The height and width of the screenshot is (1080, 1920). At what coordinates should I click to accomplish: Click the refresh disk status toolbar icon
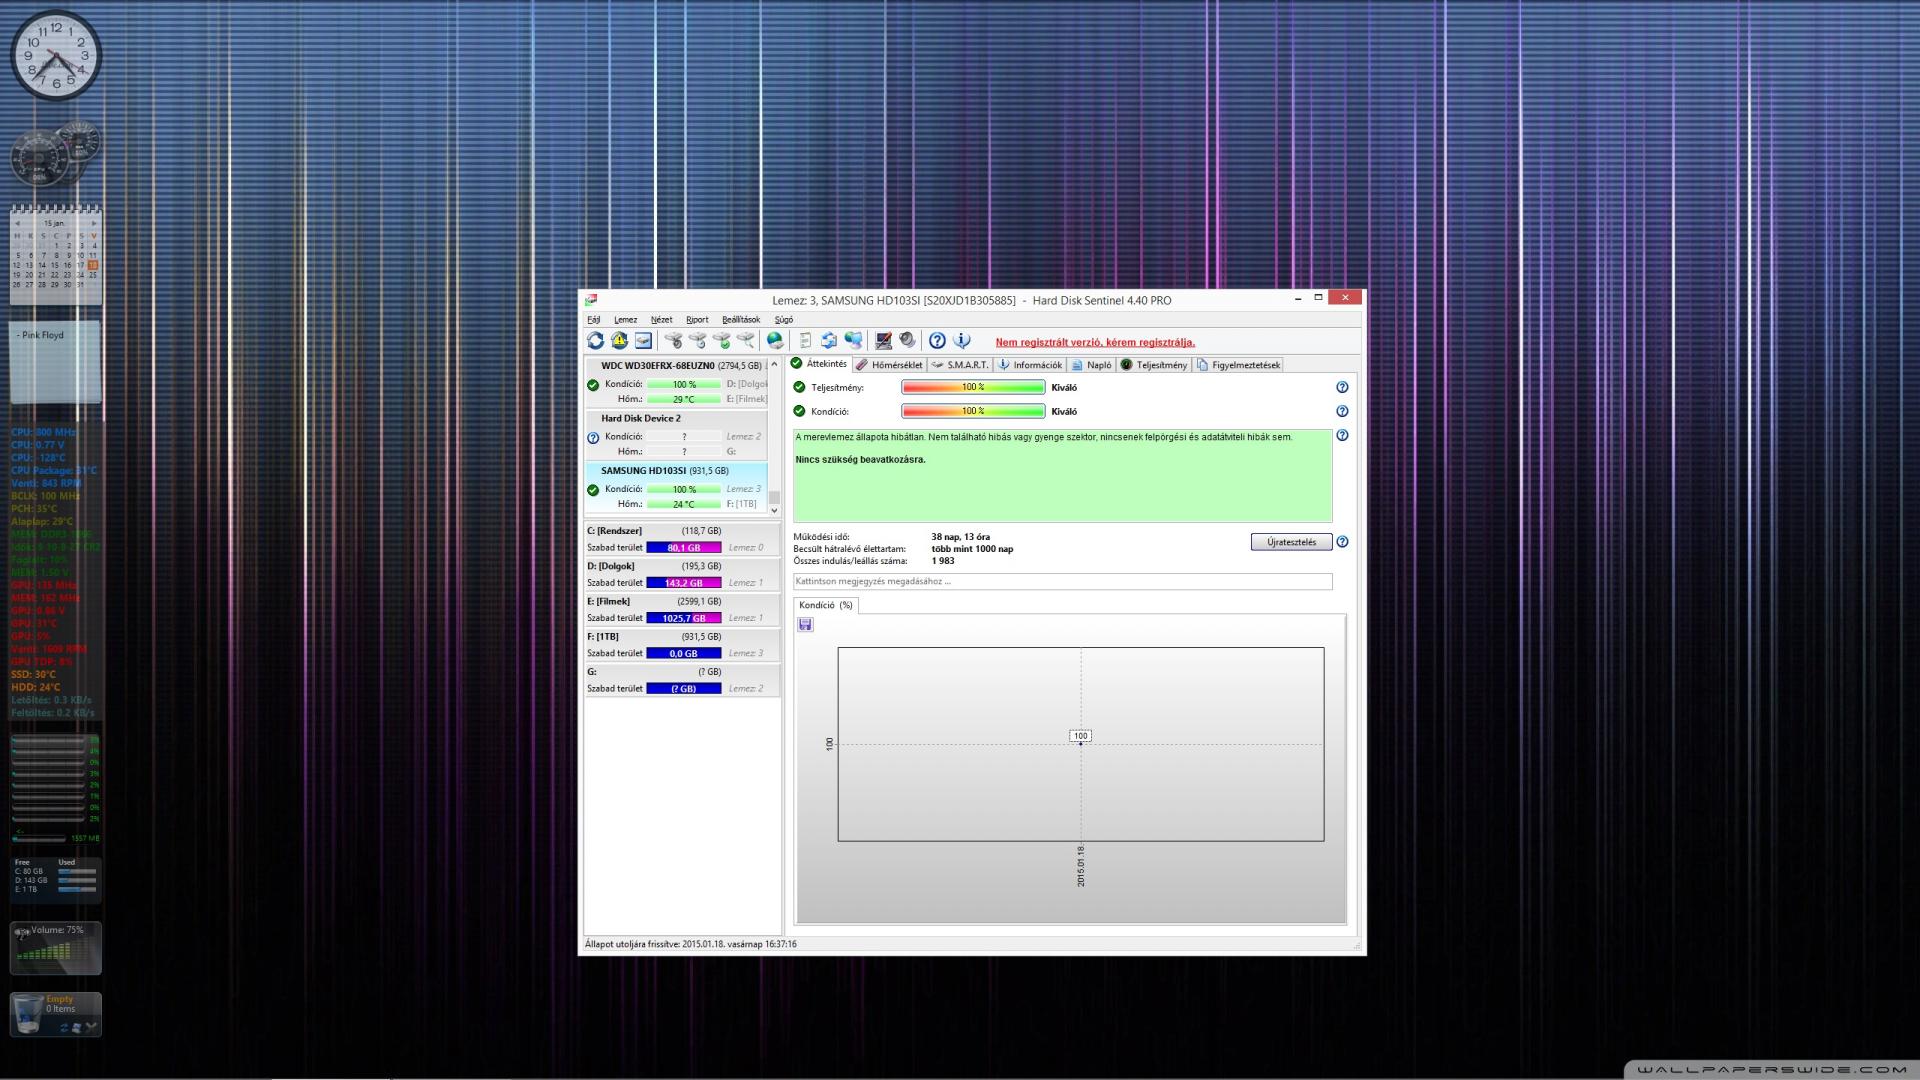coord(595,341)
